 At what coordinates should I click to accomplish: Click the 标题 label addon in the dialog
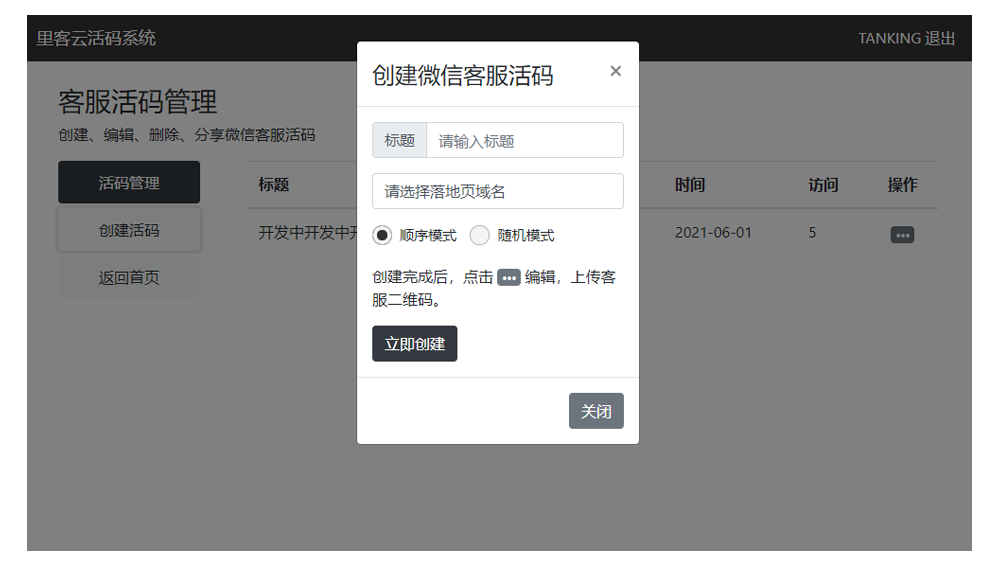(x=399, y=141)
